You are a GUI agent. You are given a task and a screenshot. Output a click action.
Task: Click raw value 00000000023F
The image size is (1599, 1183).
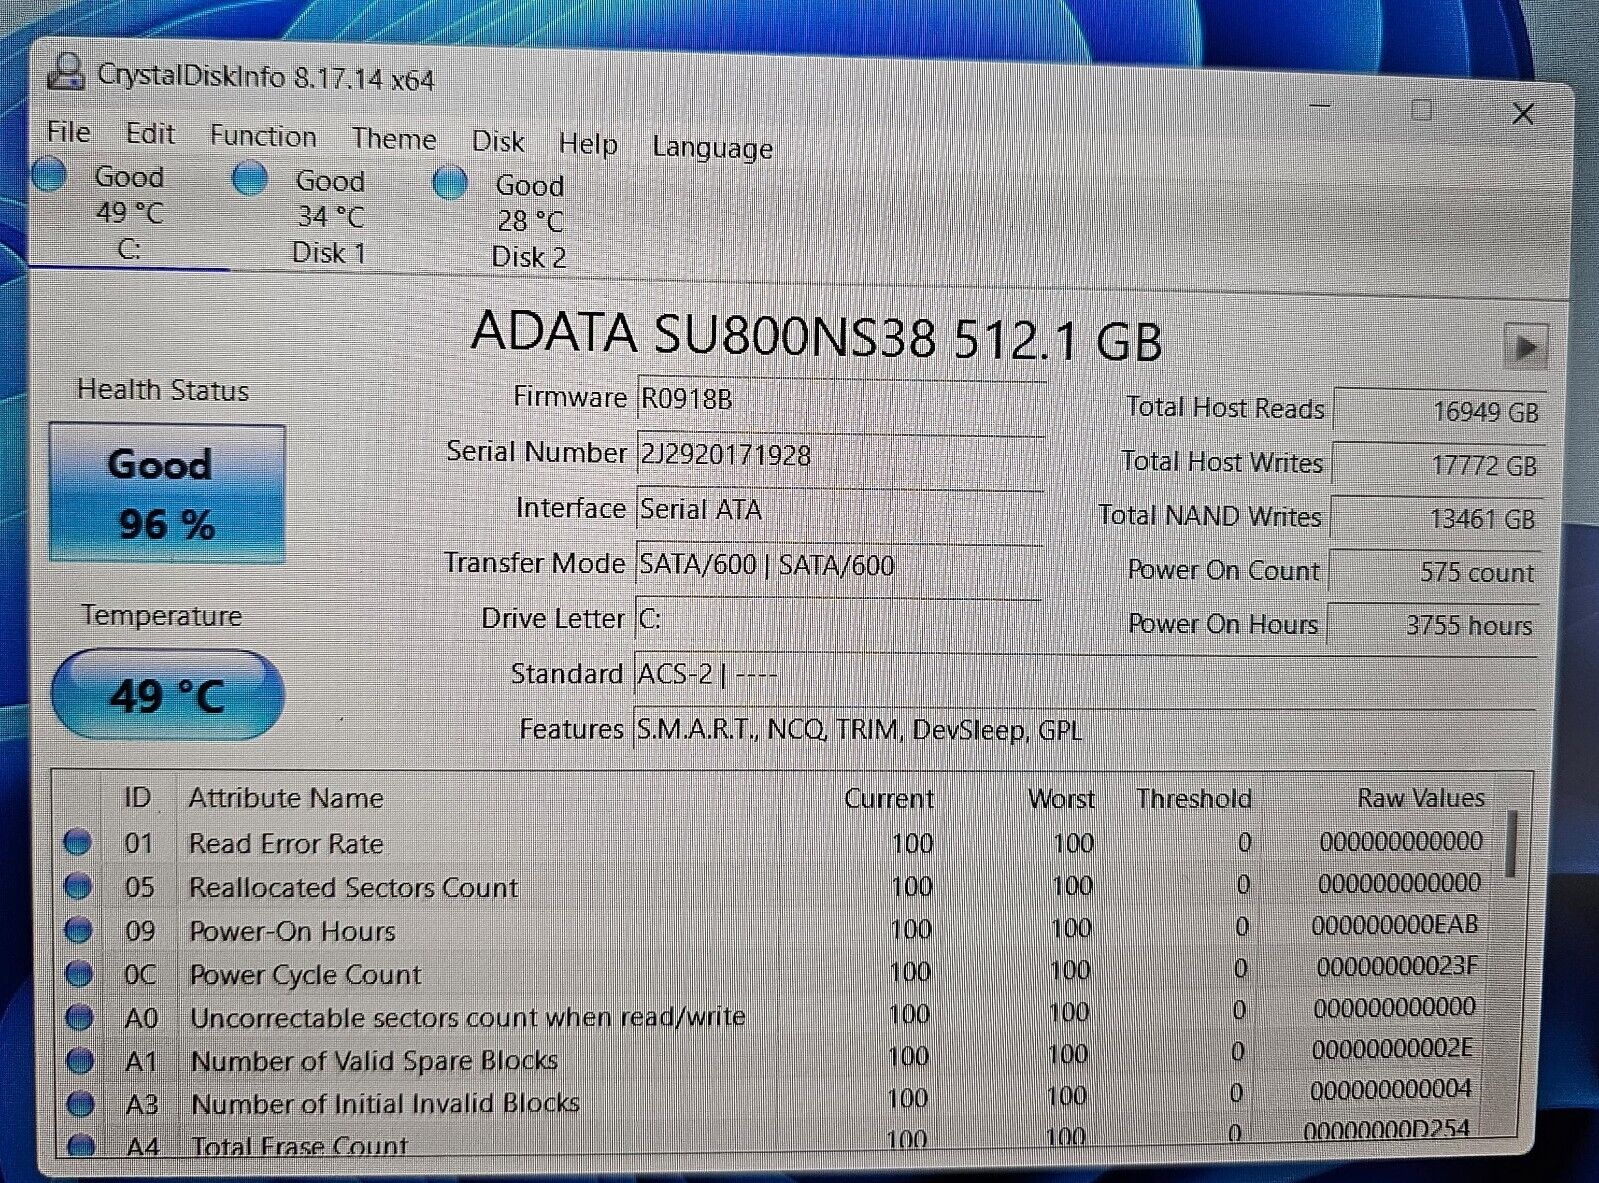point(1396,967)
